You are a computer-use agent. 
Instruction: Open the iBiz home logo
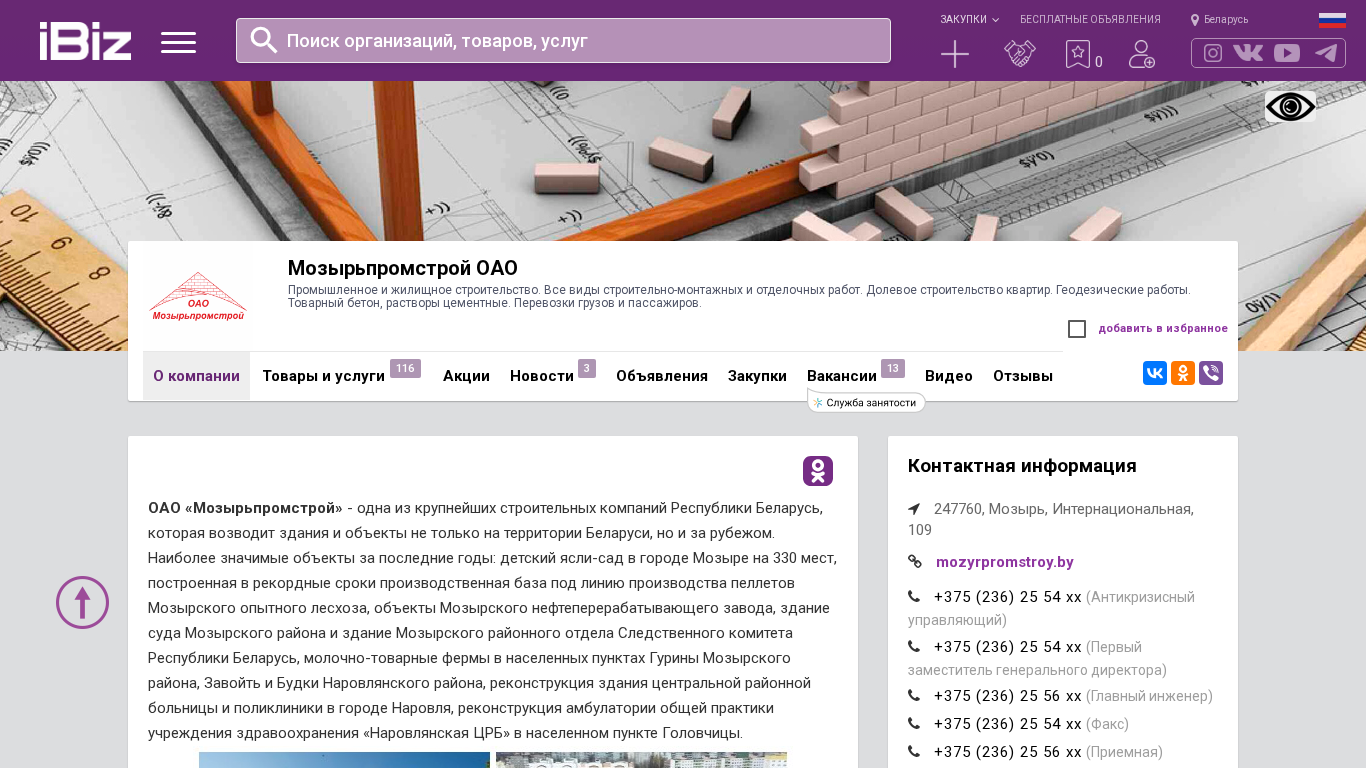click(x=85, y=41)
